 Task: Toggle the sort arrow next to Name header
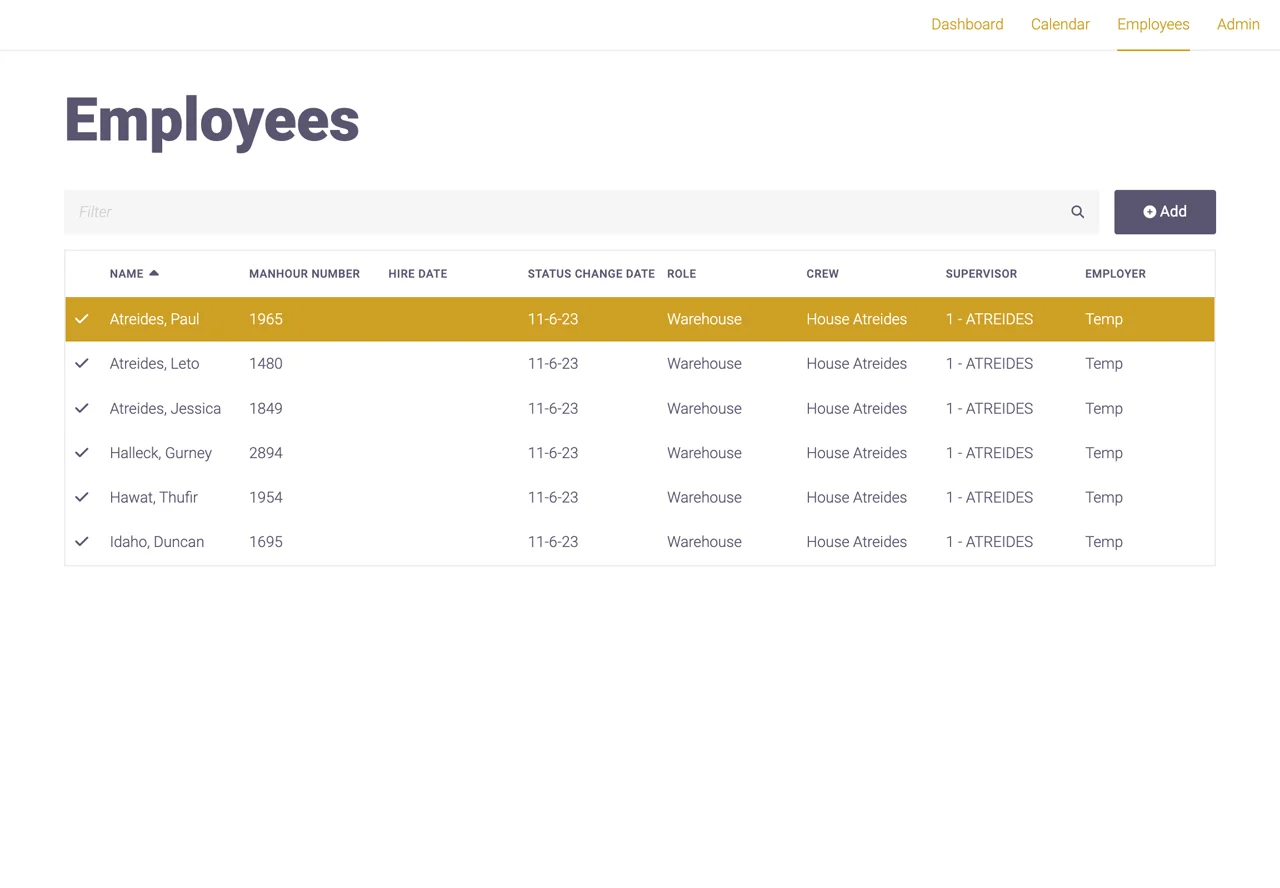click(154, 273)
